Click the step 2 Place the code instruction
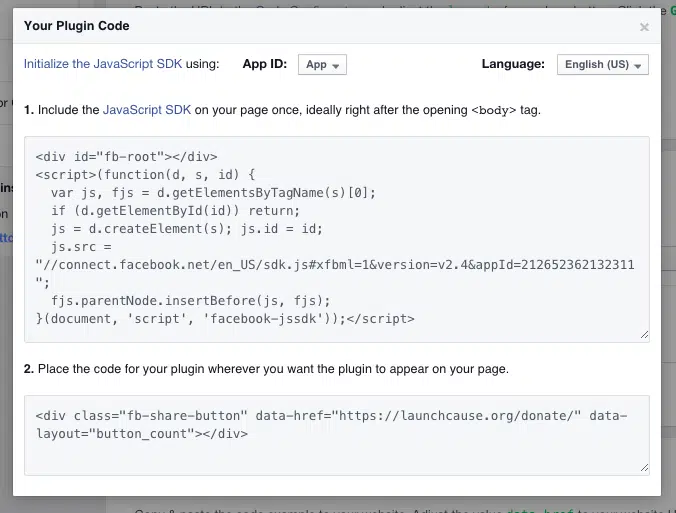This screenshot has height=513, width=676. (266, 369)
